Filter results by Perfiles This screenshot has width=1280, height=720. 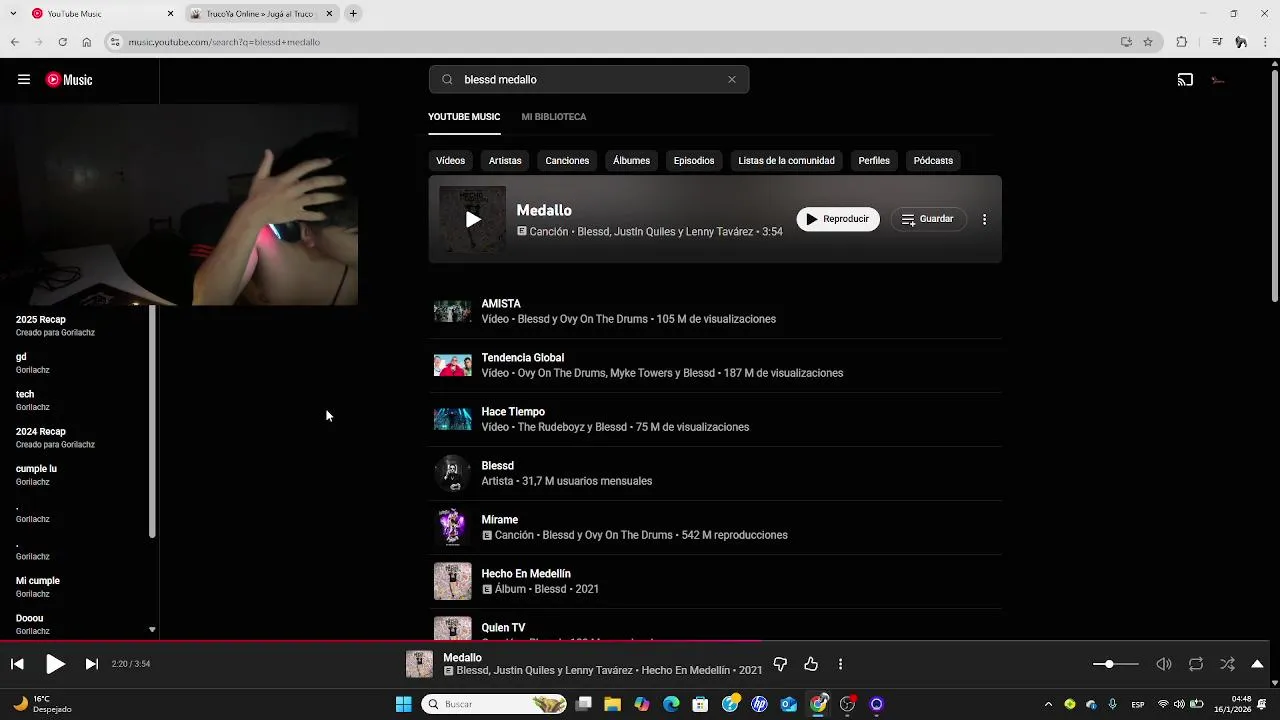(874, 160)
